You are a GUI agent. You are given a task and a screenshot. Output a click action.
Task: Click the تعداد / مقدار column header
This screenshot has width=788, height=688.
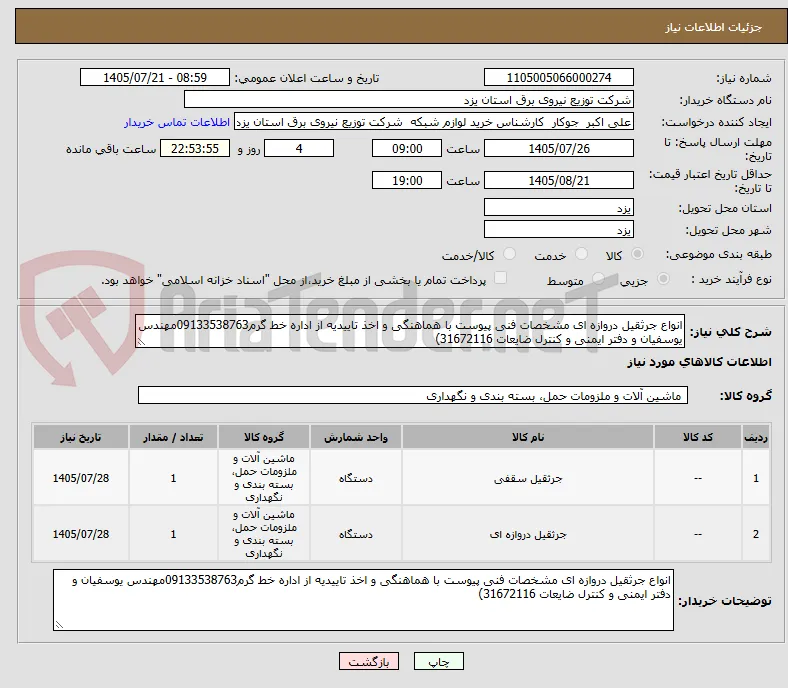173,437
